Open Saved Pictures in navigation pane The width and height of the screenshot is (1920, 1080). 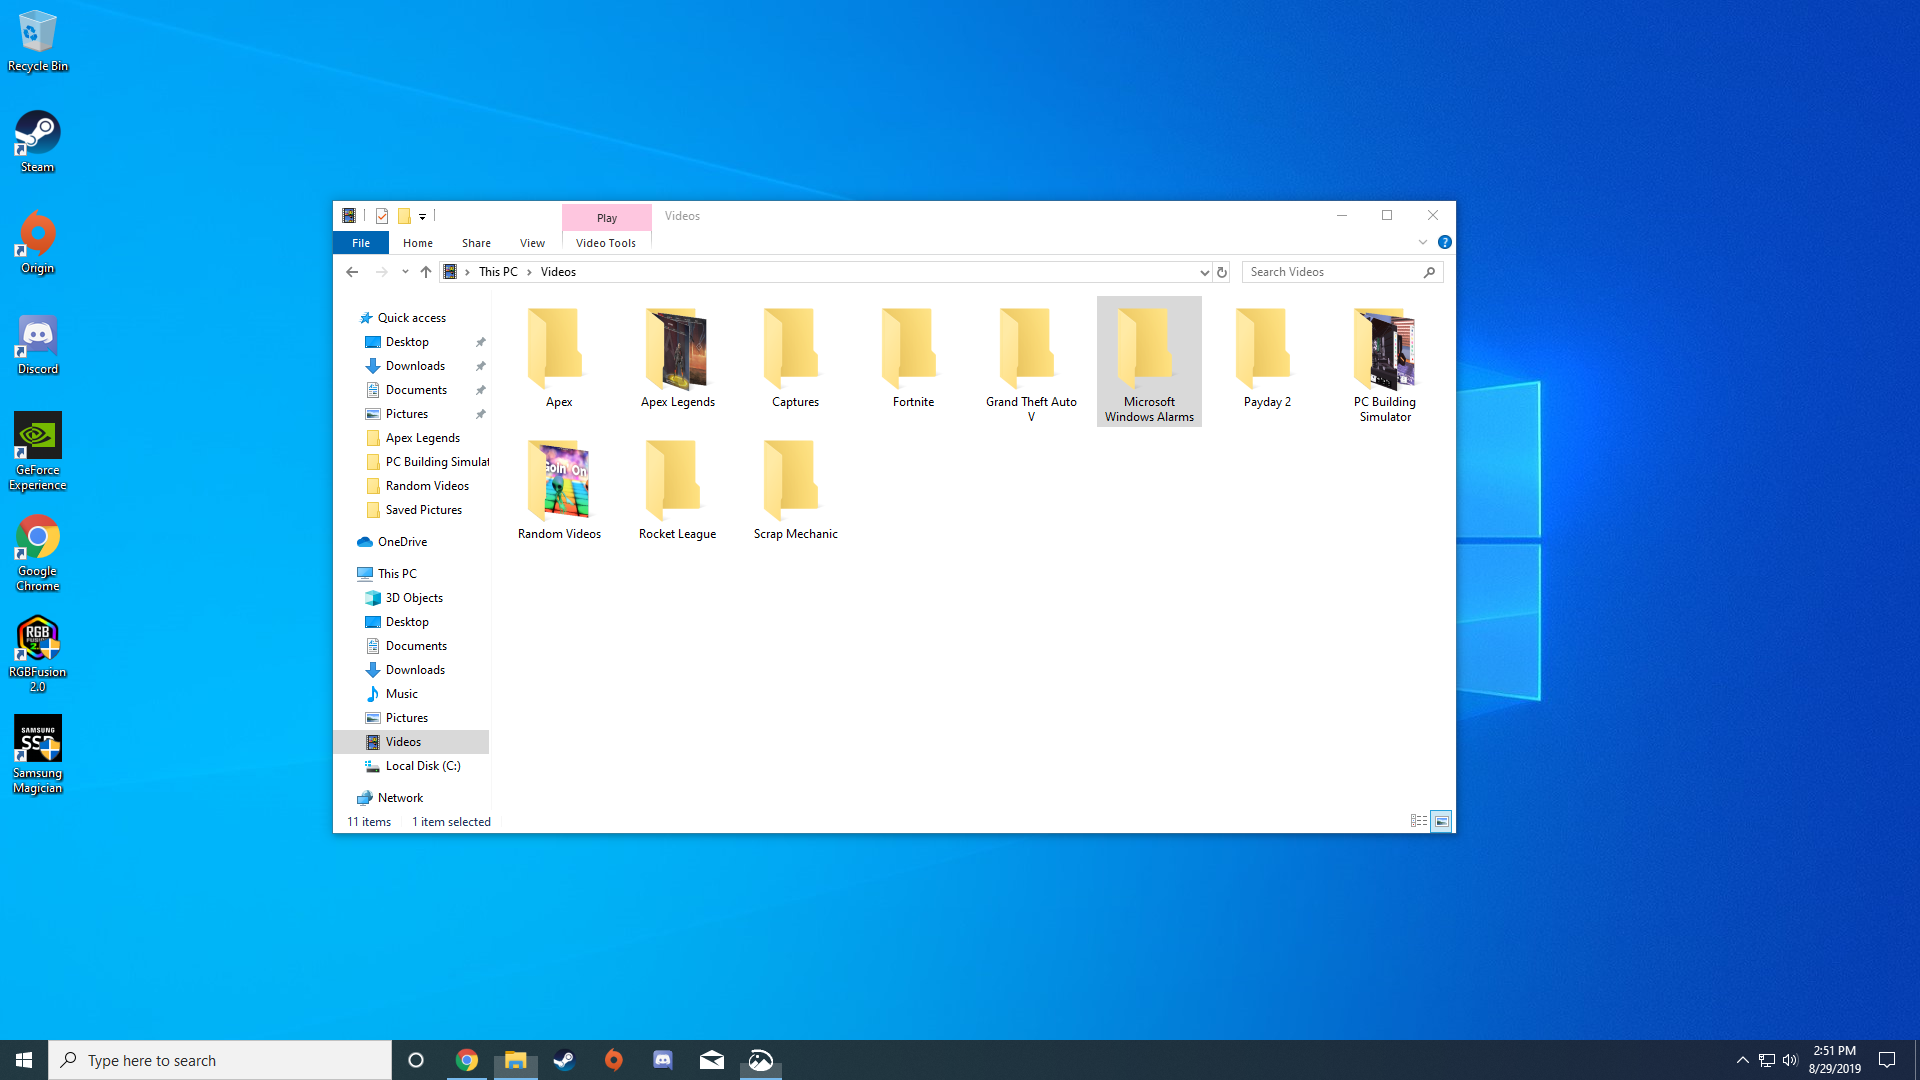(x=424, y=510)
